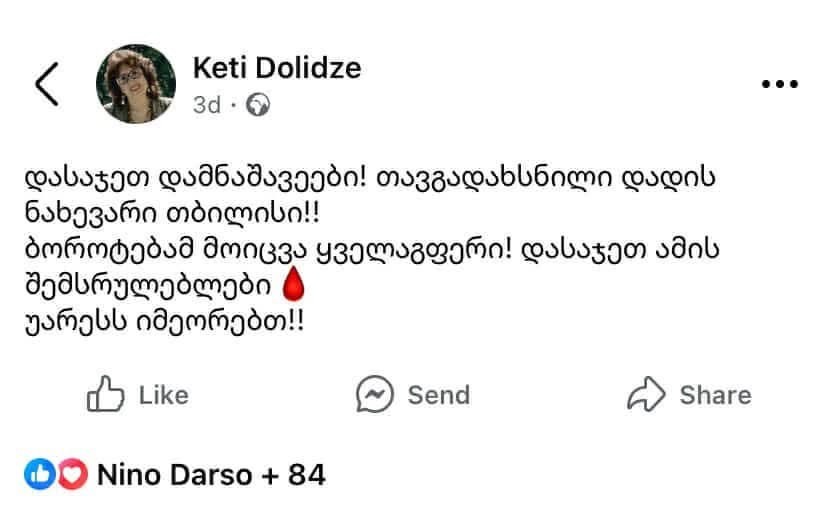The width and height of the screenshot is (828, 522).
Task: Open the three-dot post options menu
Action: [x=779, y=85]
